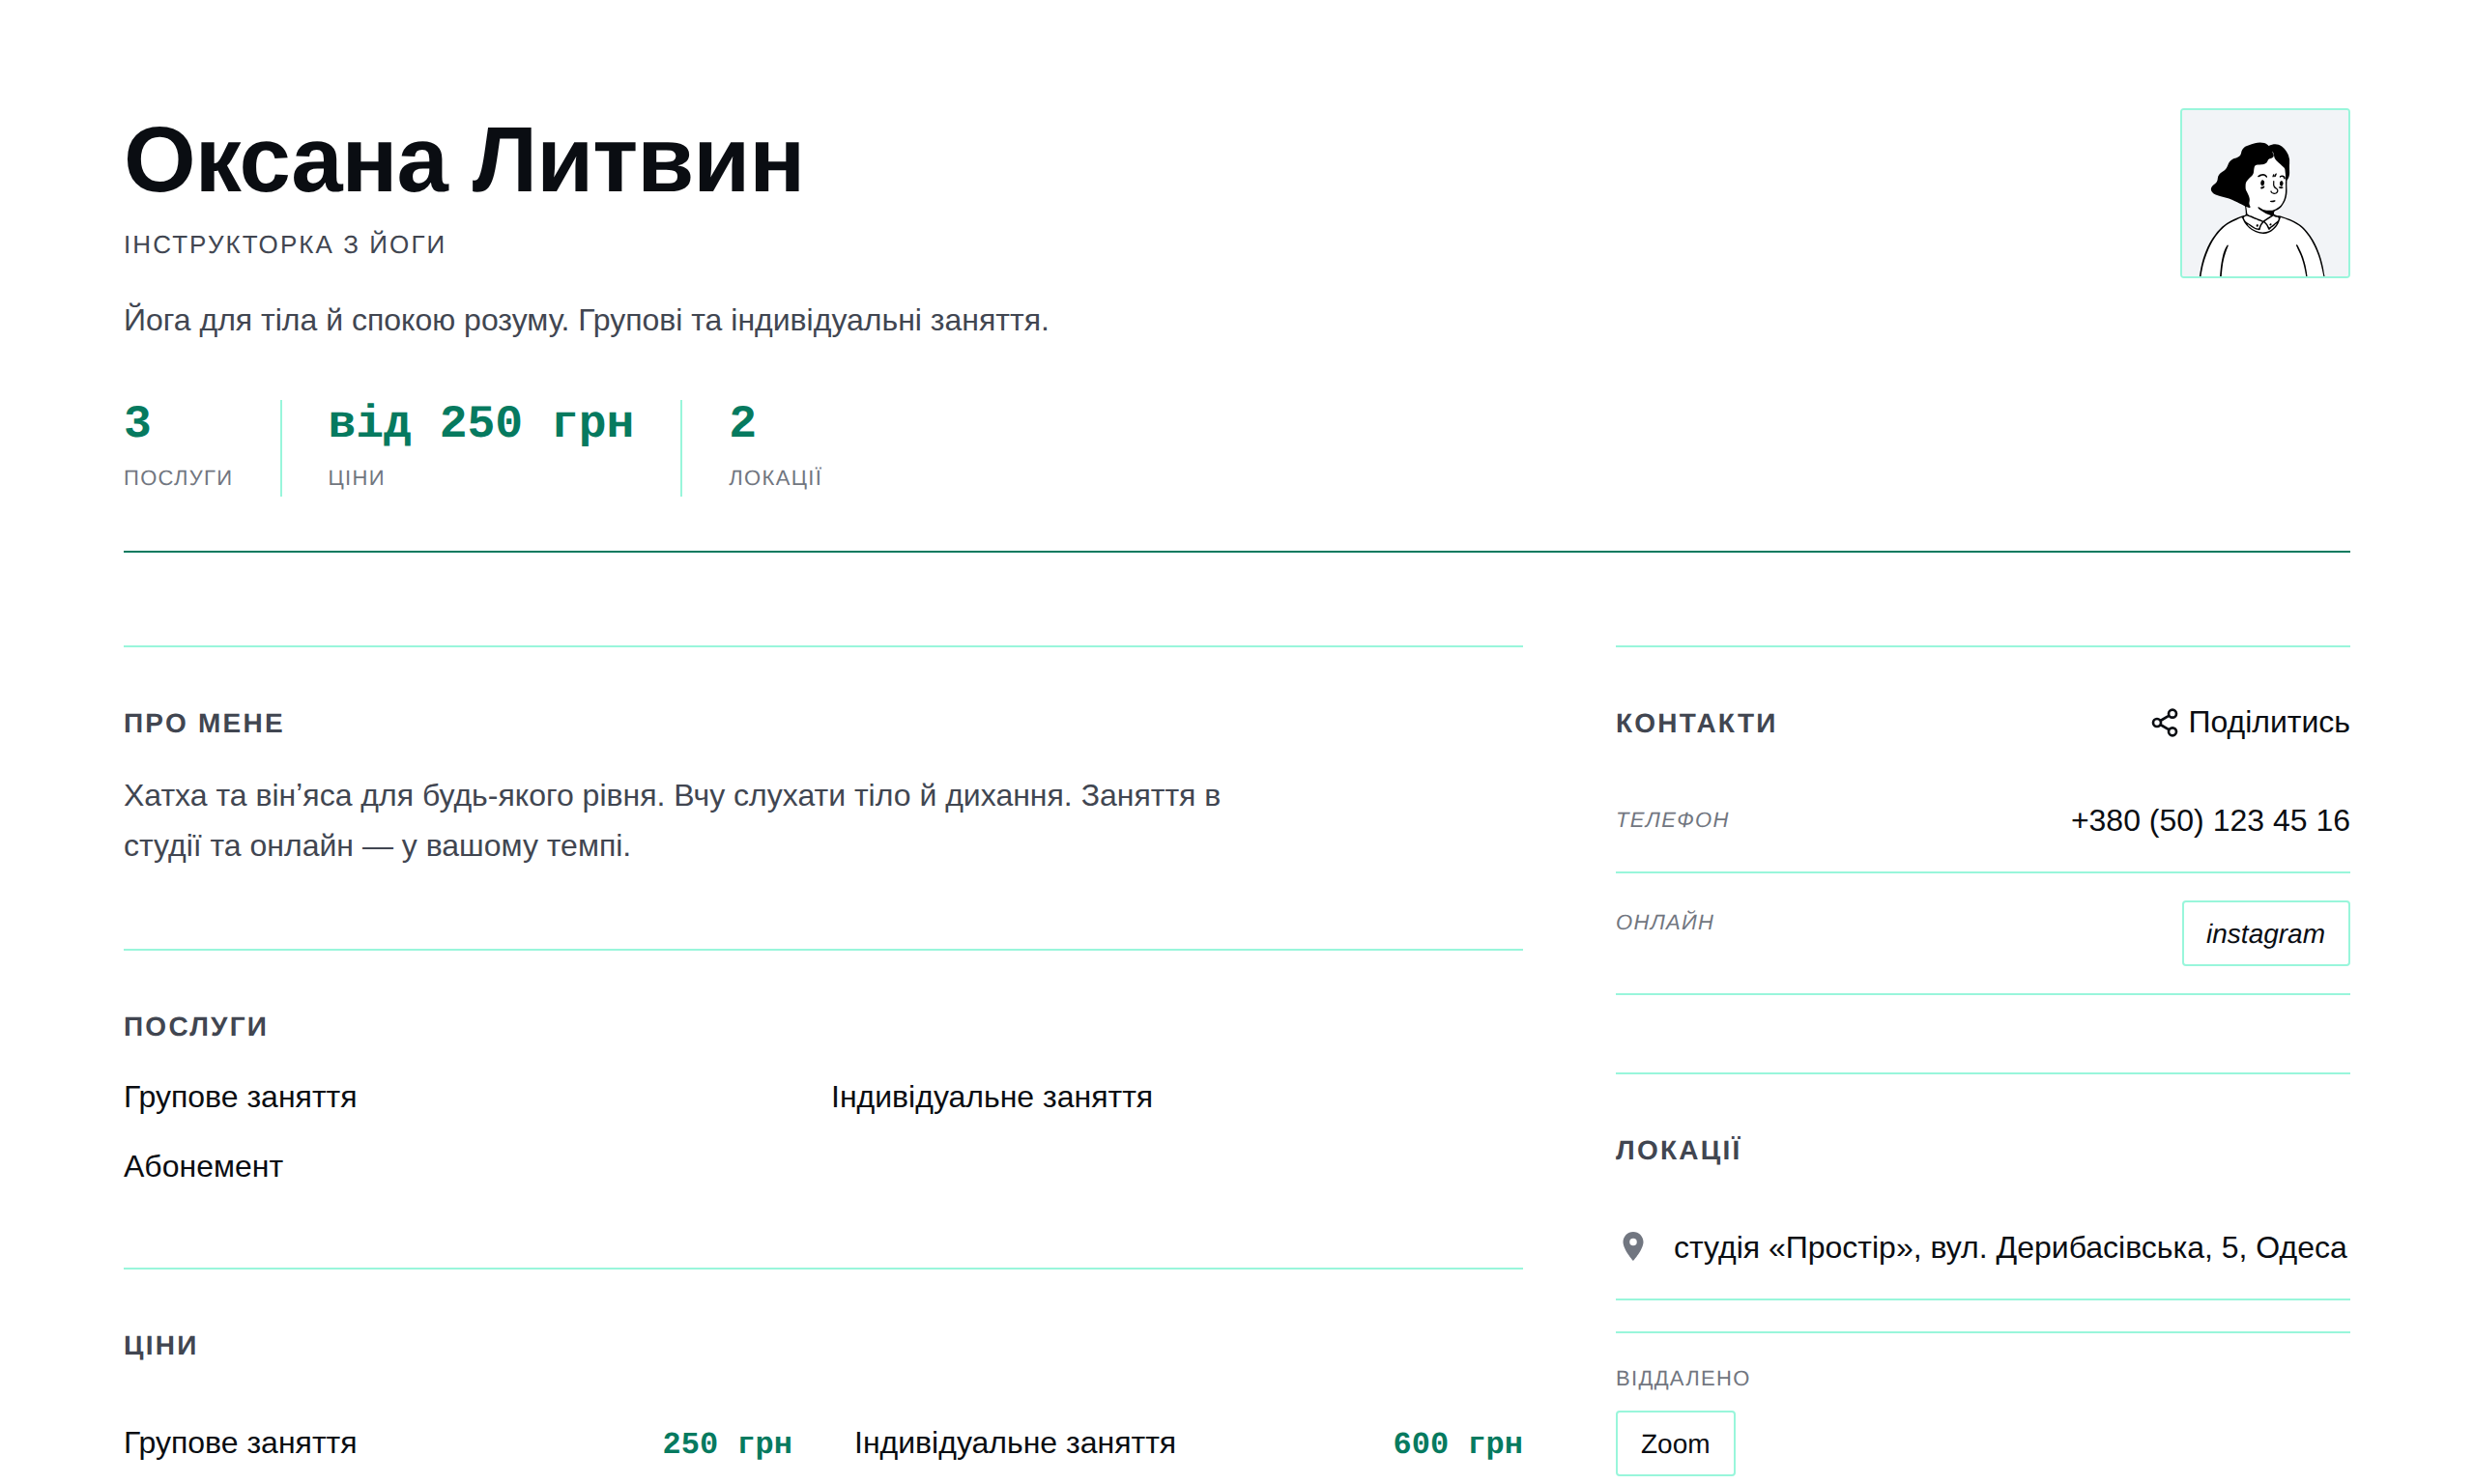Image resolution: width=2474 pixels, height=1484 pixels.
Task: Click the price 250 грн
Action: 727,1443
